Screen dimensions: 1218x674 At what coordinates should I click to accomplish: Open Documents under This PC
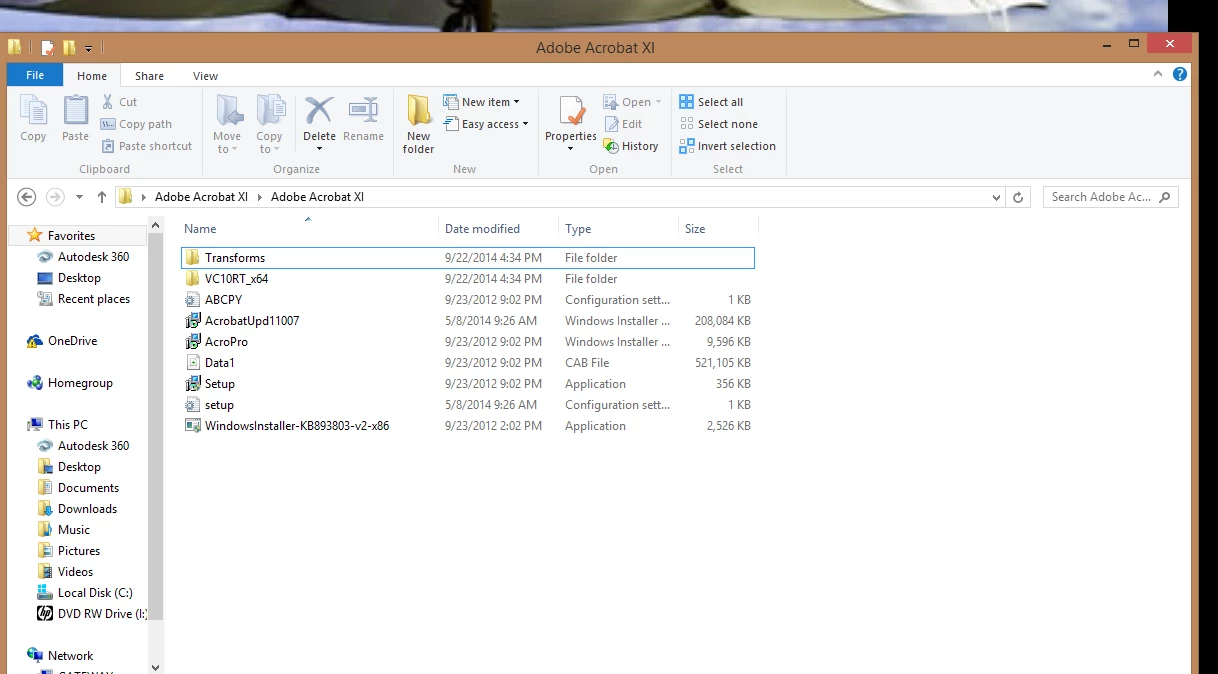[78, 488]
